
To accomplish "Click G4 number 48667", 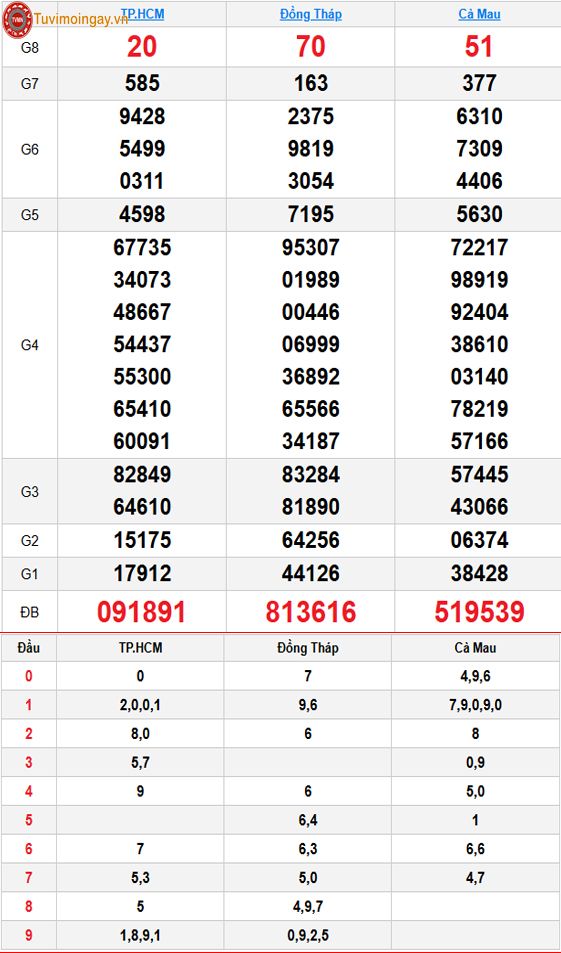I will pyautogui.click(x=142, y=312).
